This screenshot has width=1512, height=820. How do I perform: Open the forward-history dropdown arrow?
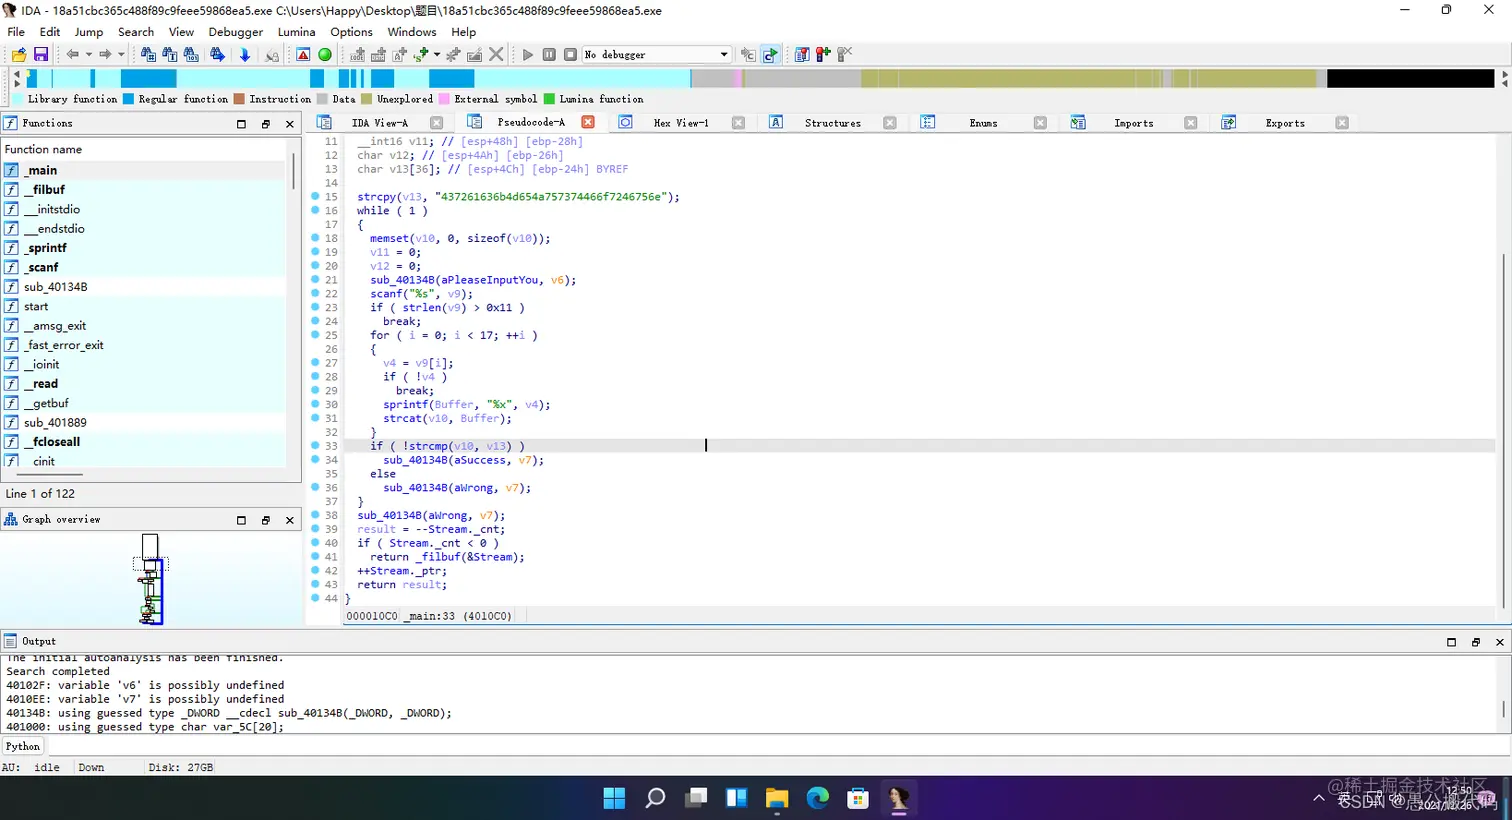click(x=121, y=55)
